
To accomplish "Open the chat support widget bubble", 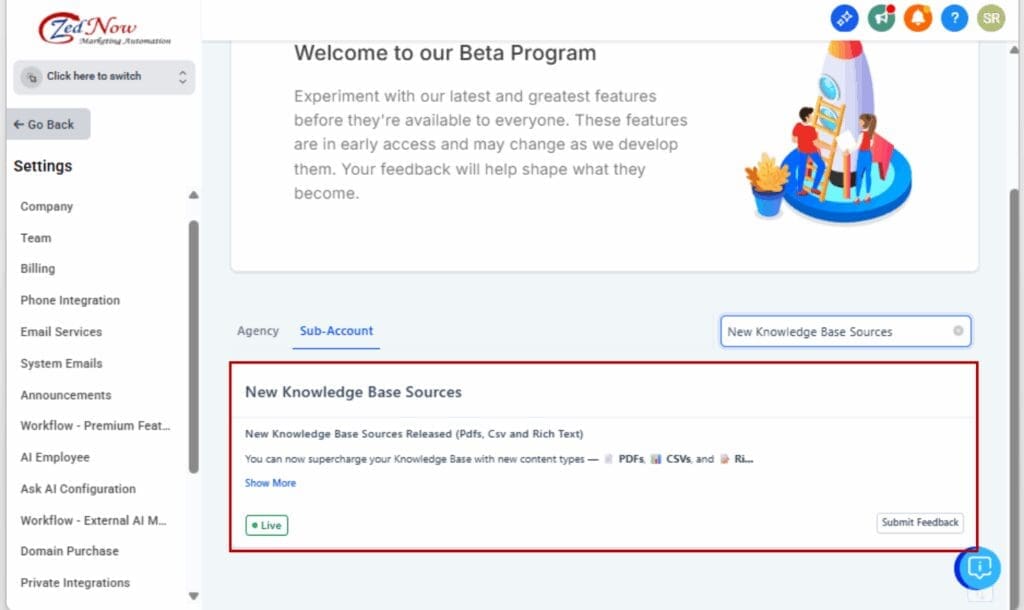I will [x=978, y=568].
